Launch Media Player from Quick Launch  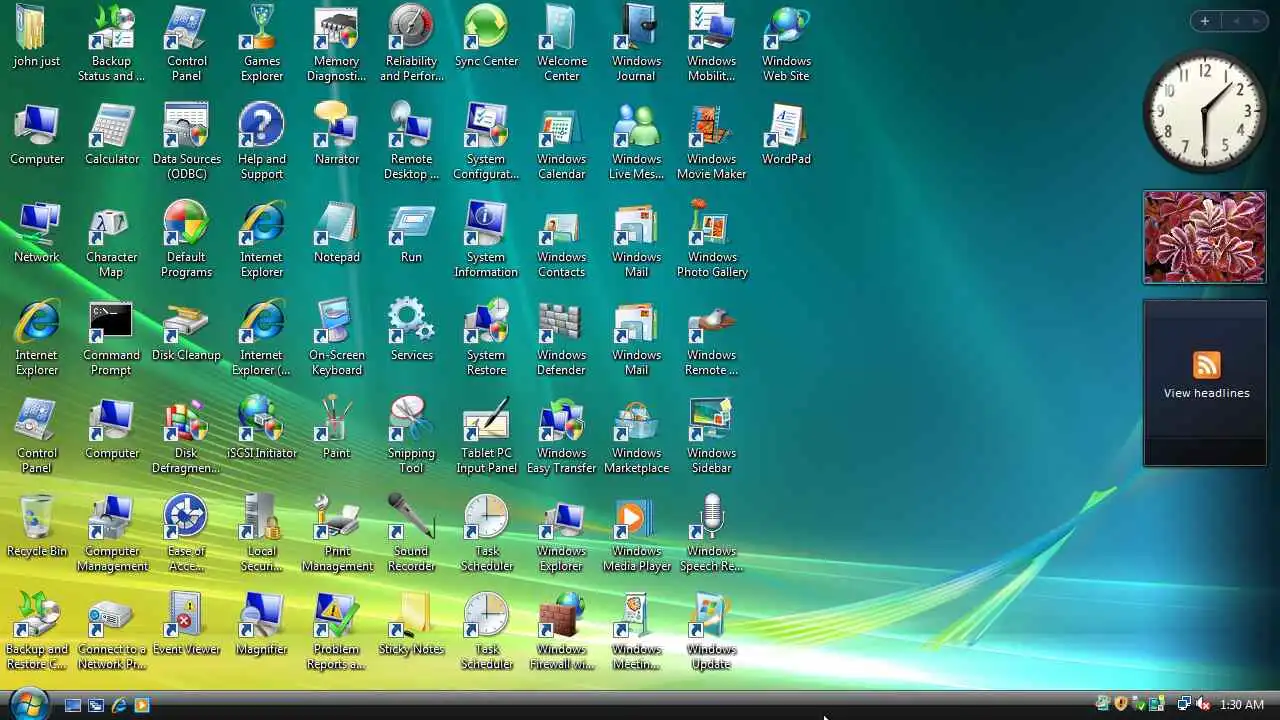tap(142, 705)
